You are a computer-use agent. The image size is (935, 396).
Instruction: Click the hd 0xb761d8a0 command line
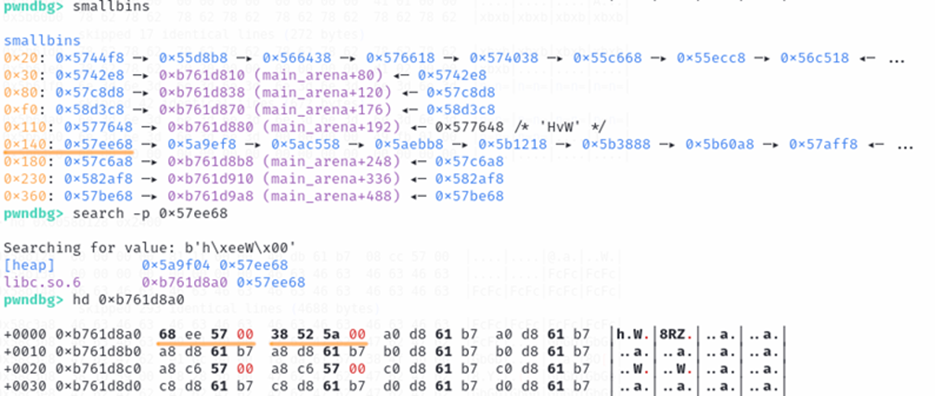(x=128, y=299)
